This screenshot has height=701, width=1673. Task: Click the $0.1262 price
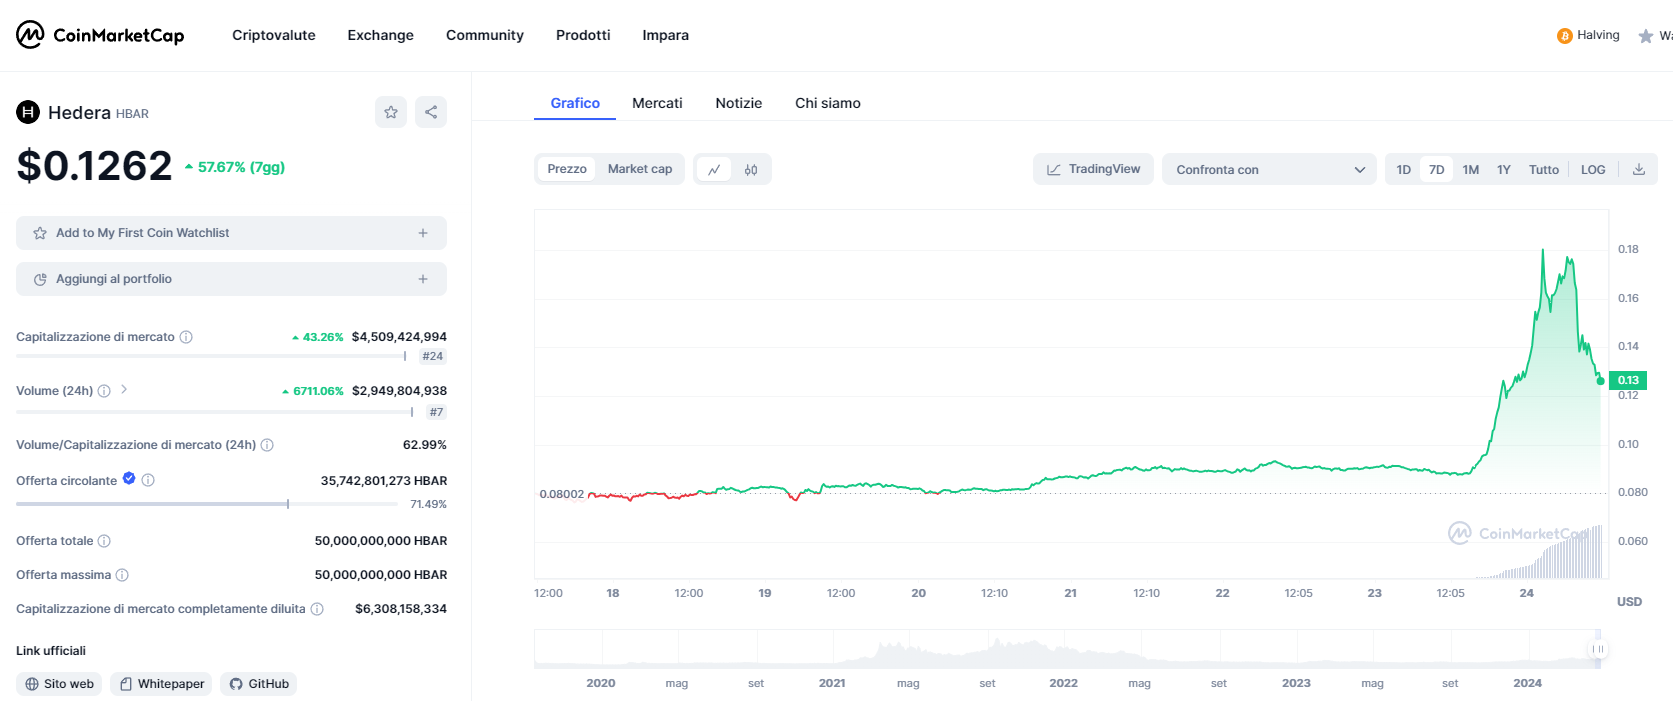click(x=95, y=165)
